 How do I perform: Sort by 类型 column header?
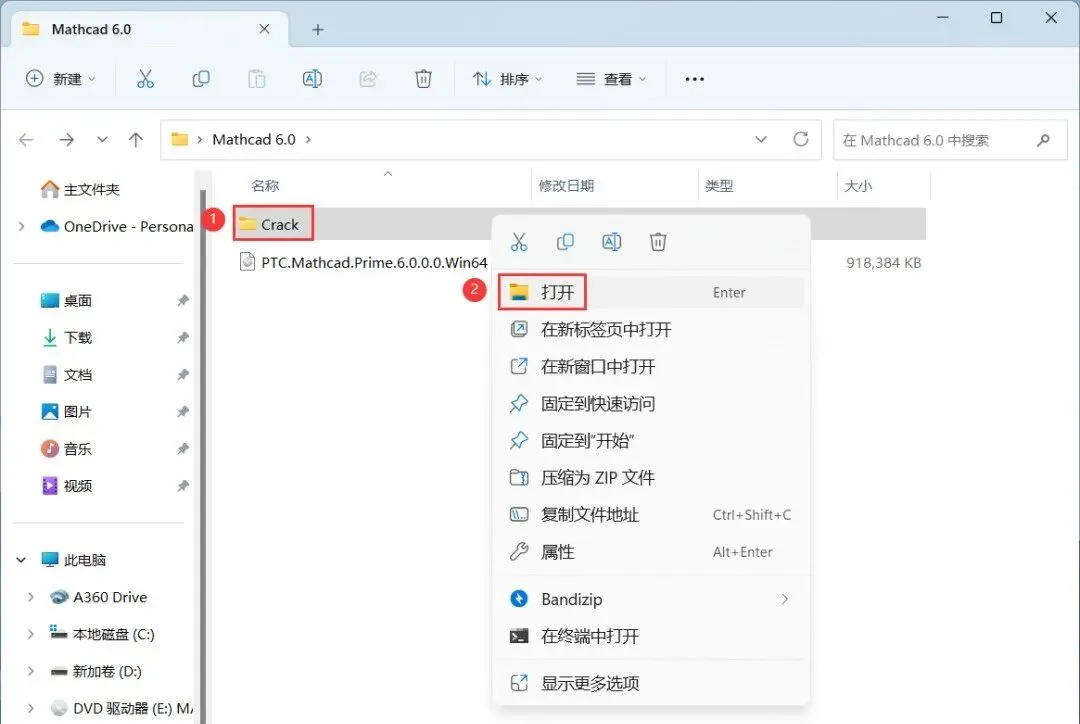[719, 186]
